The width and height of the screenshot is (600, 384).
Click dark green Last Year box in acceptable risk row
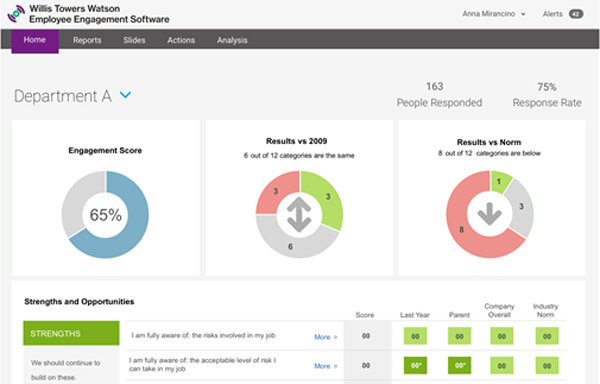[415, 365]
